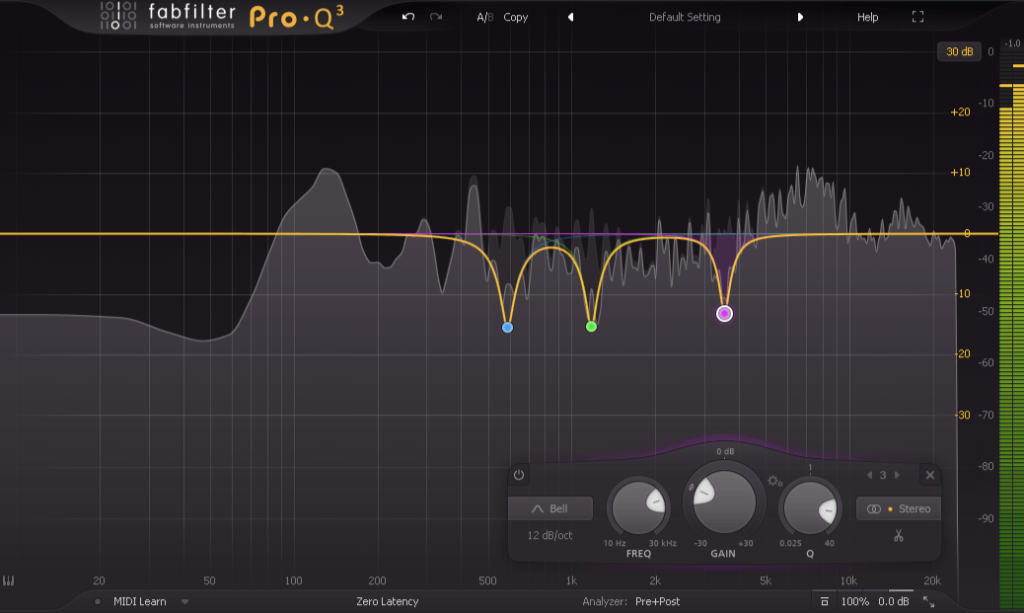Screen dimensions: 1024x613
Task: Click the GAIN knob
Action: 724,501
